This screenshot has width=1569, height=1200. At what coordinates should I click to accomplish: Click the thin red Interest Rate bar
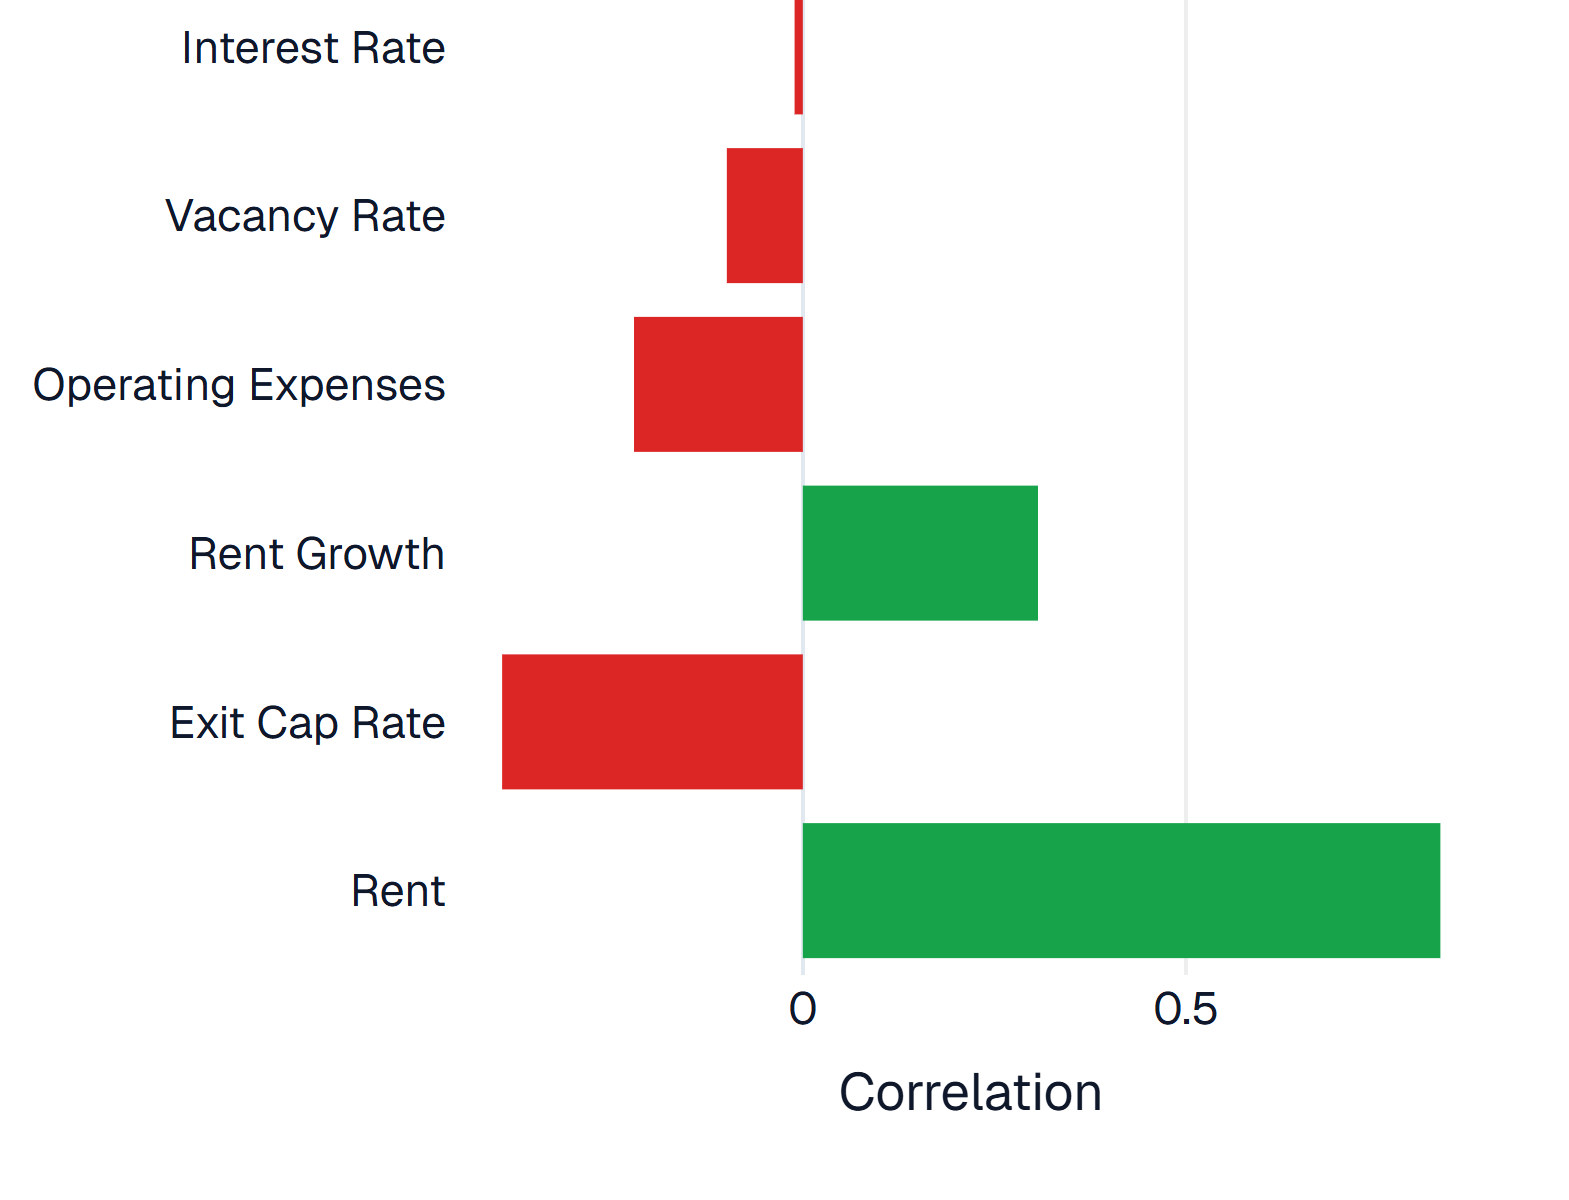(x=798, y=55)
